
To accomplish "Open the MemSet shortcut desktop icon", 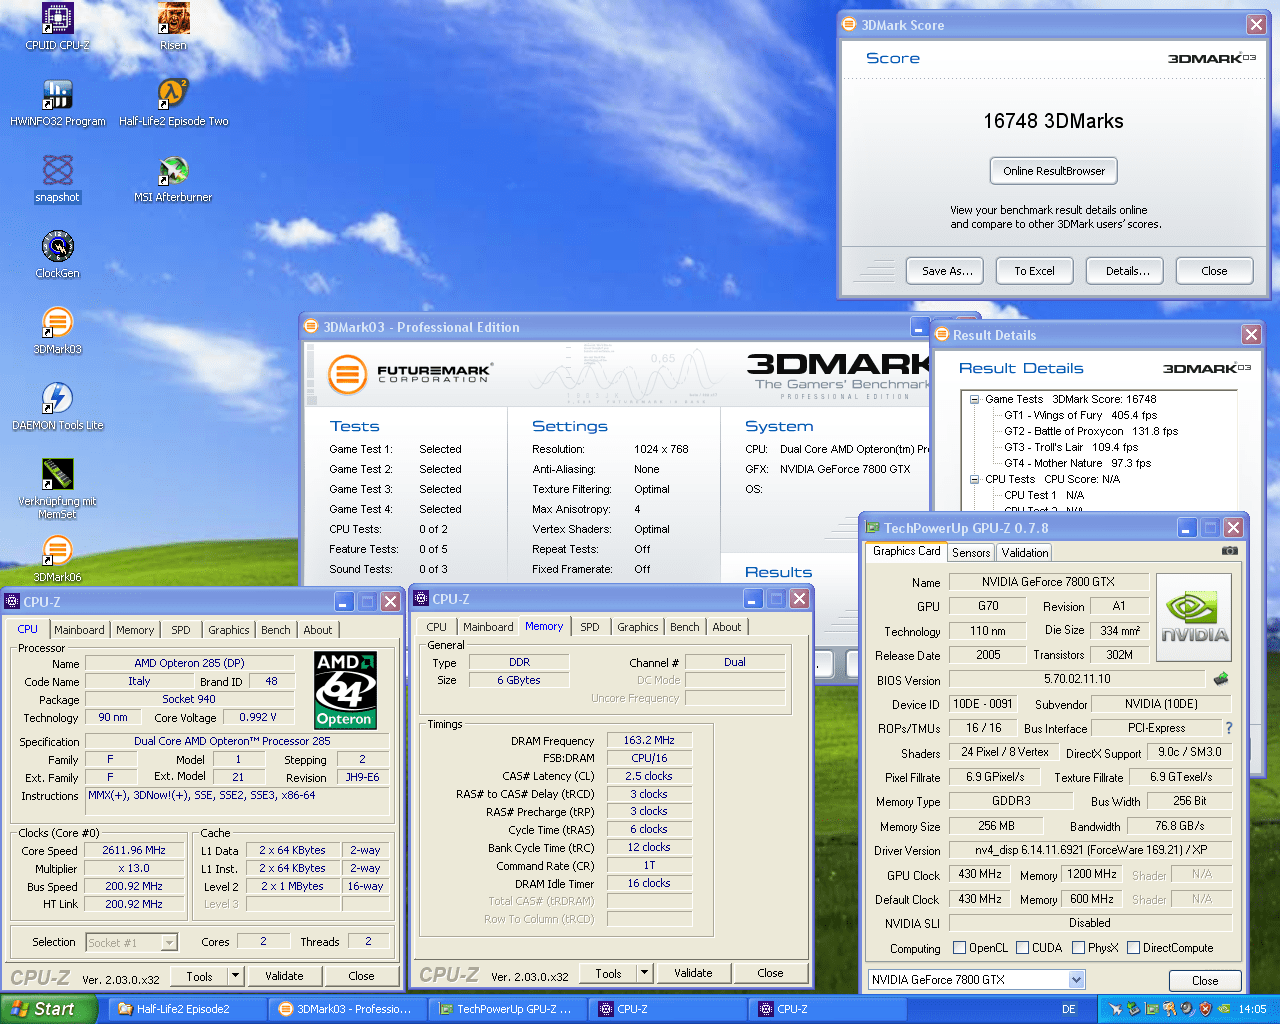I will 57,488.
